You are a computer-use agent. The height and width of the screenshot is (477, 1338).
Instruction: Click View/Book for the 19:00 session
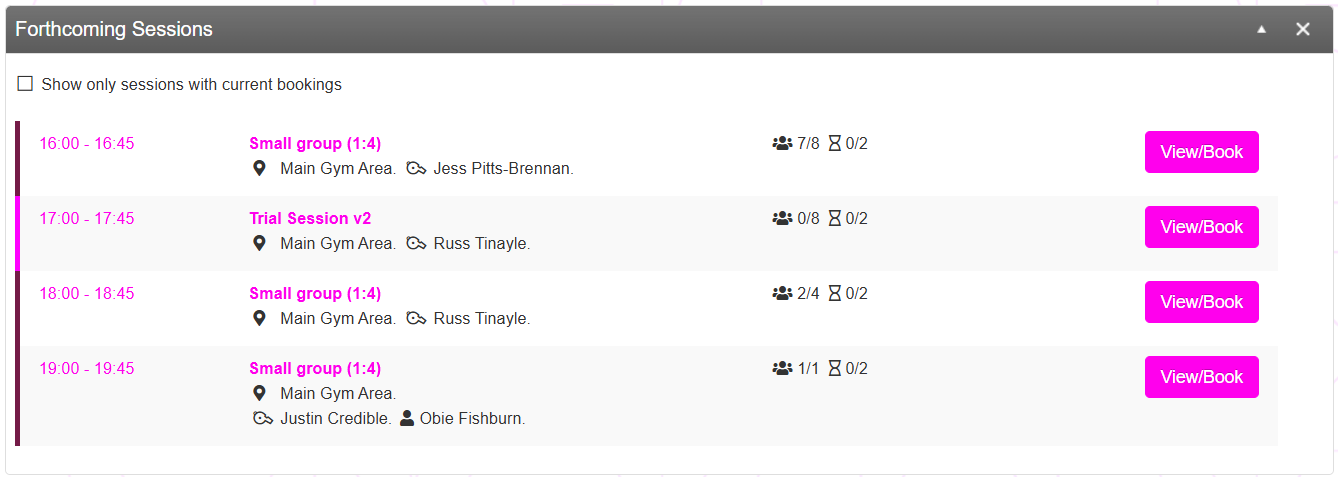[x=1201, y=377]
